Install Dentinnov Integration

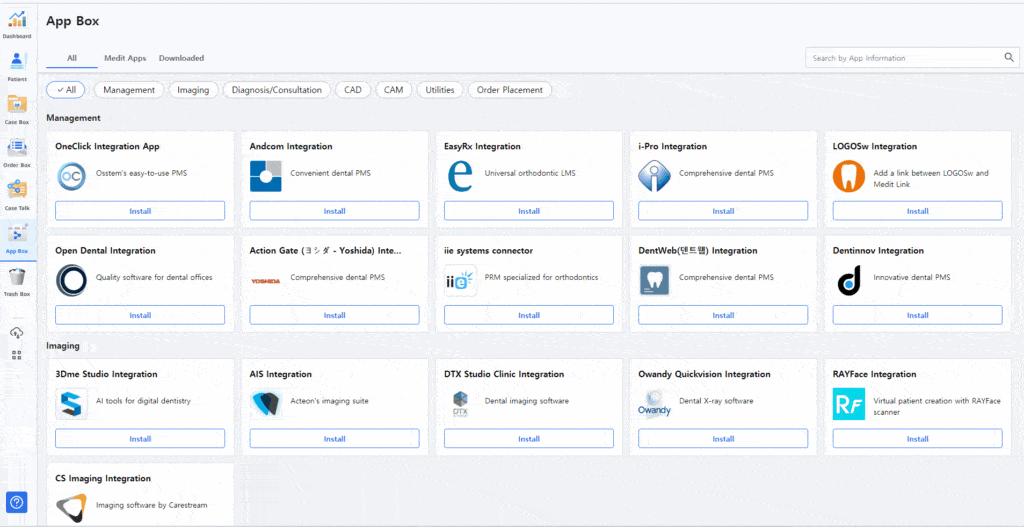tap(918, 315)
